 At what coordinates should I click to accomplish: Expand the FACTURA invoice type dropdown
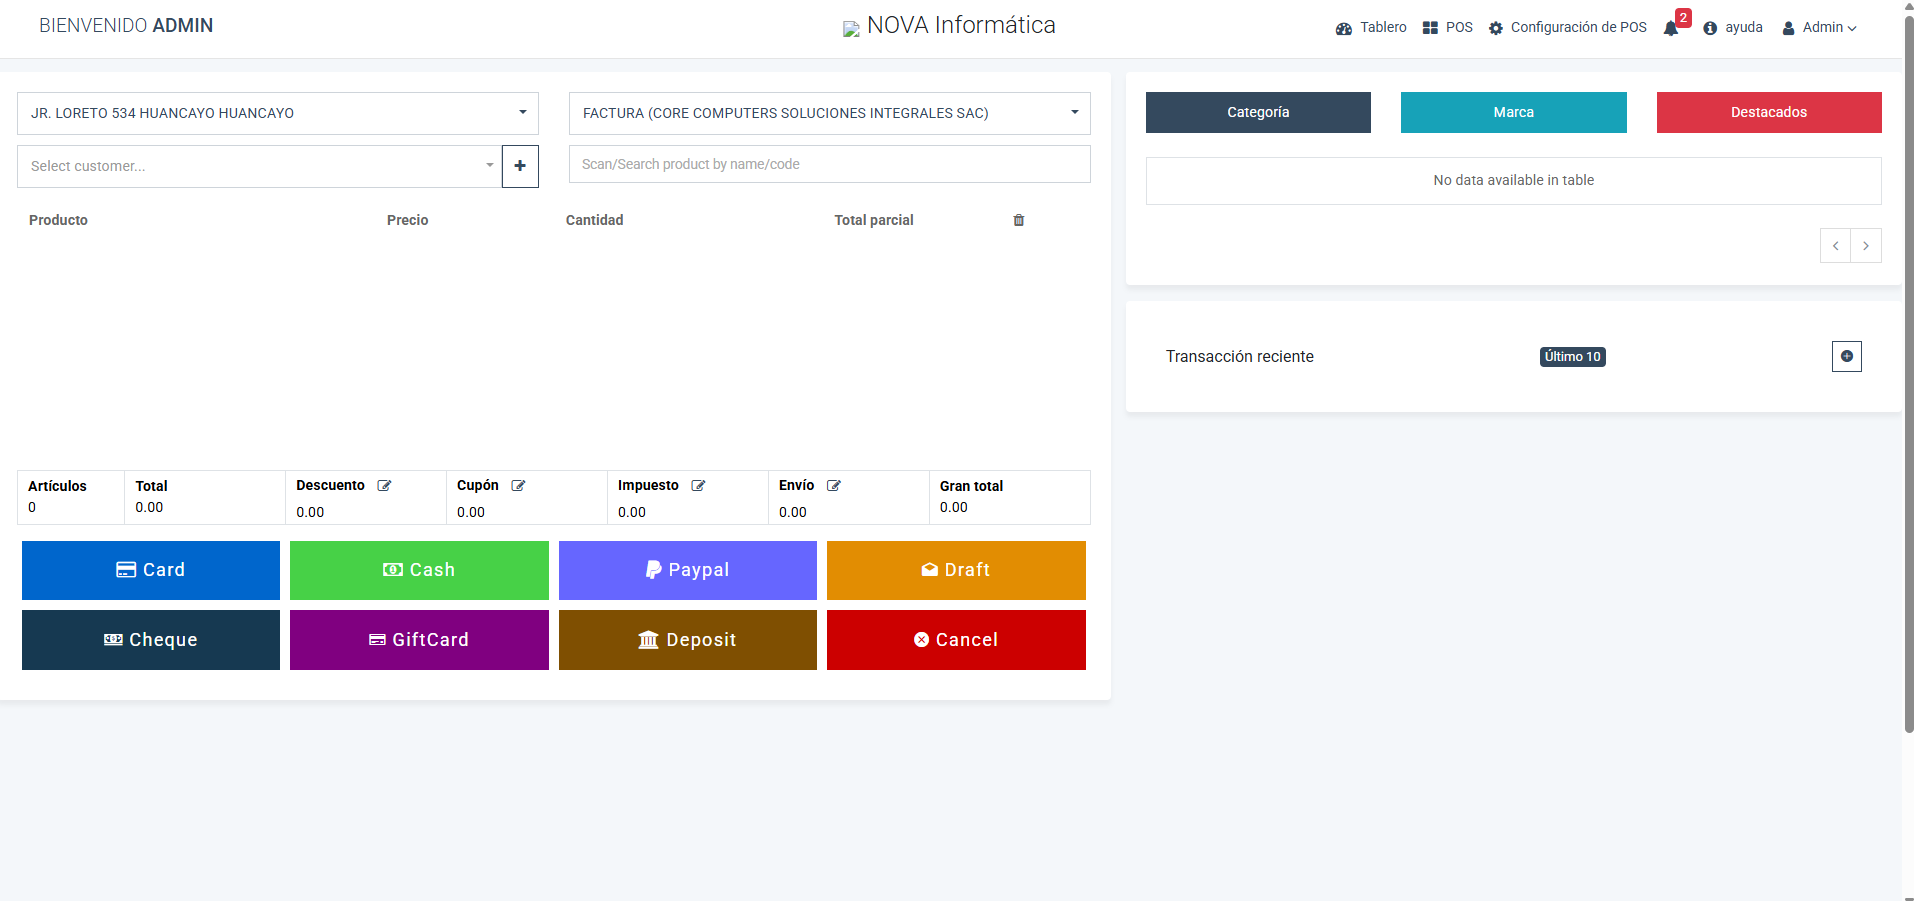pos(829,113)
